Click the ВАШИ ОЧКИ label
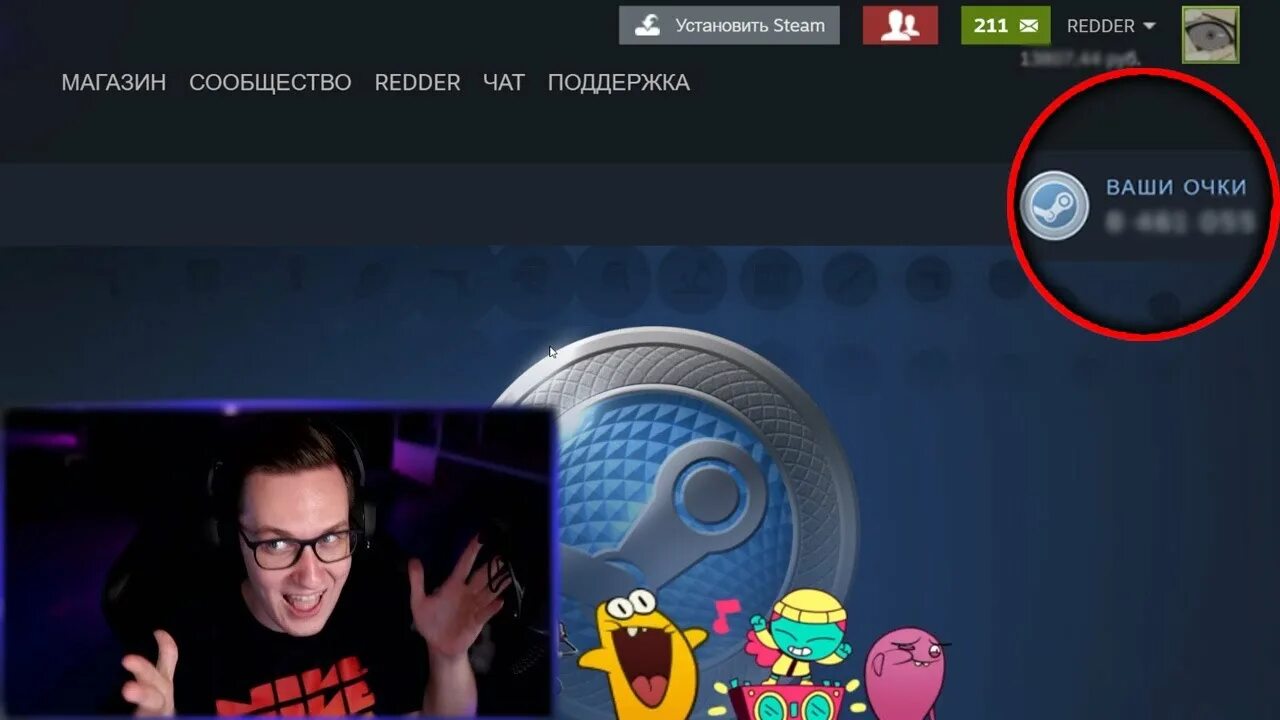 point(1176,187)
